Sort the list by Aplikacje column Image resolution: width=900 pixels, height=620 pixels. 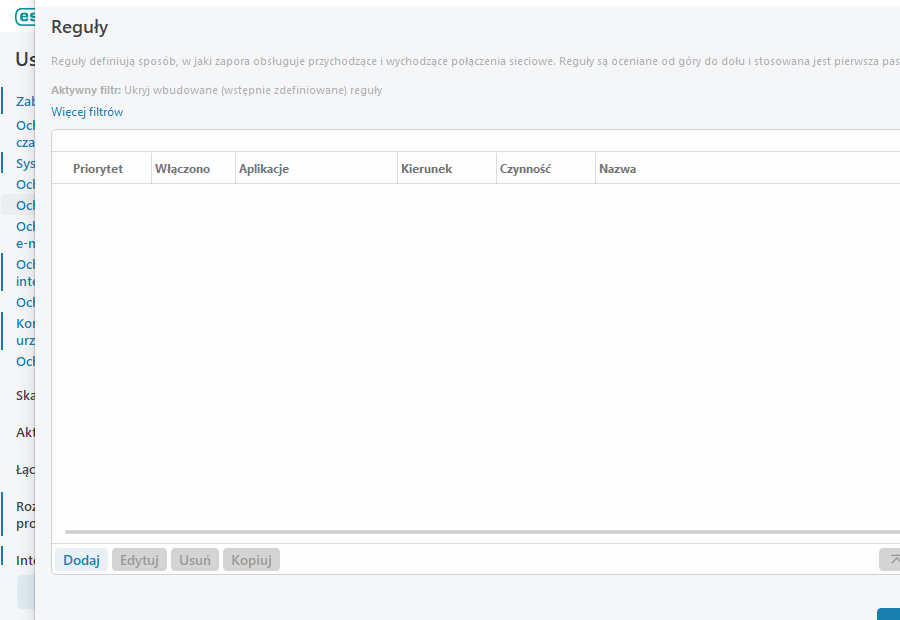pos(264,169)
